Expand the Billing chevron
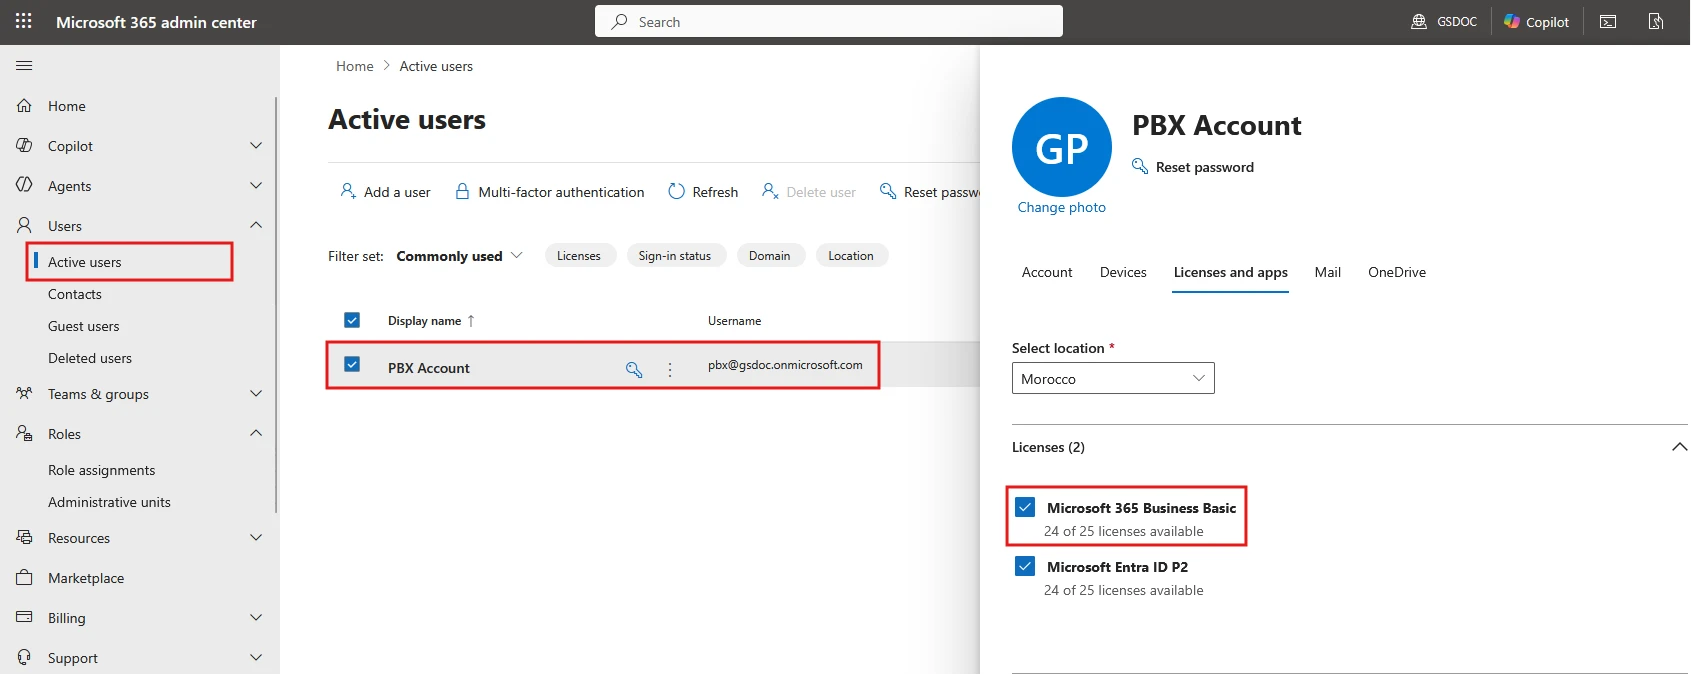1691x675 pixels. click(256, 617)
